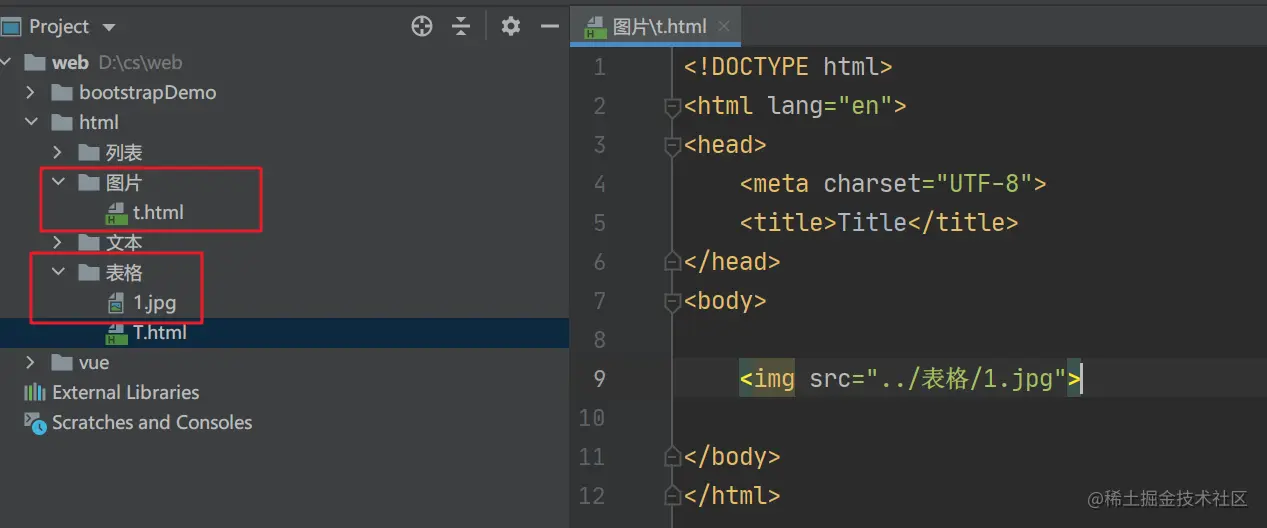
Task: Expand the 文本 folder arrow
Action: 57,242
